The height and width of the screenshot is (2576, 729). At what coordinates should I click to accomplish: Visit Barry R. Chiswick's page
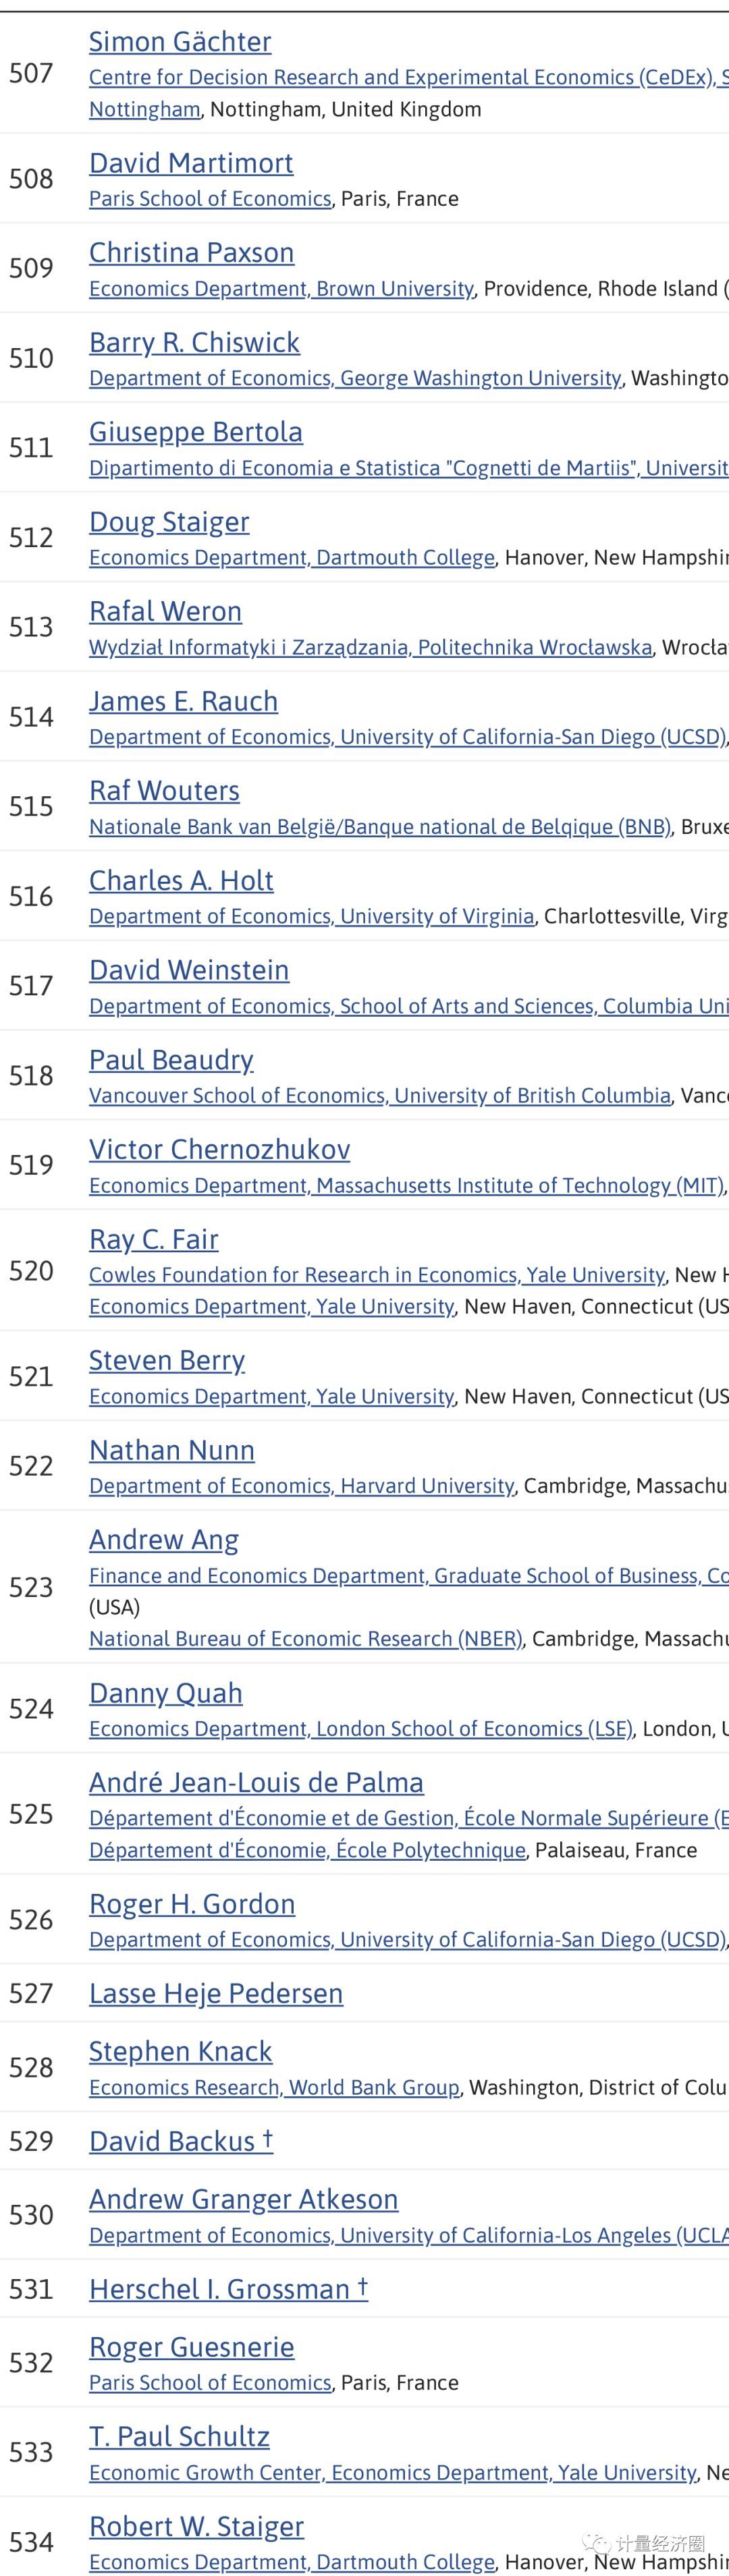click(194, 343)
